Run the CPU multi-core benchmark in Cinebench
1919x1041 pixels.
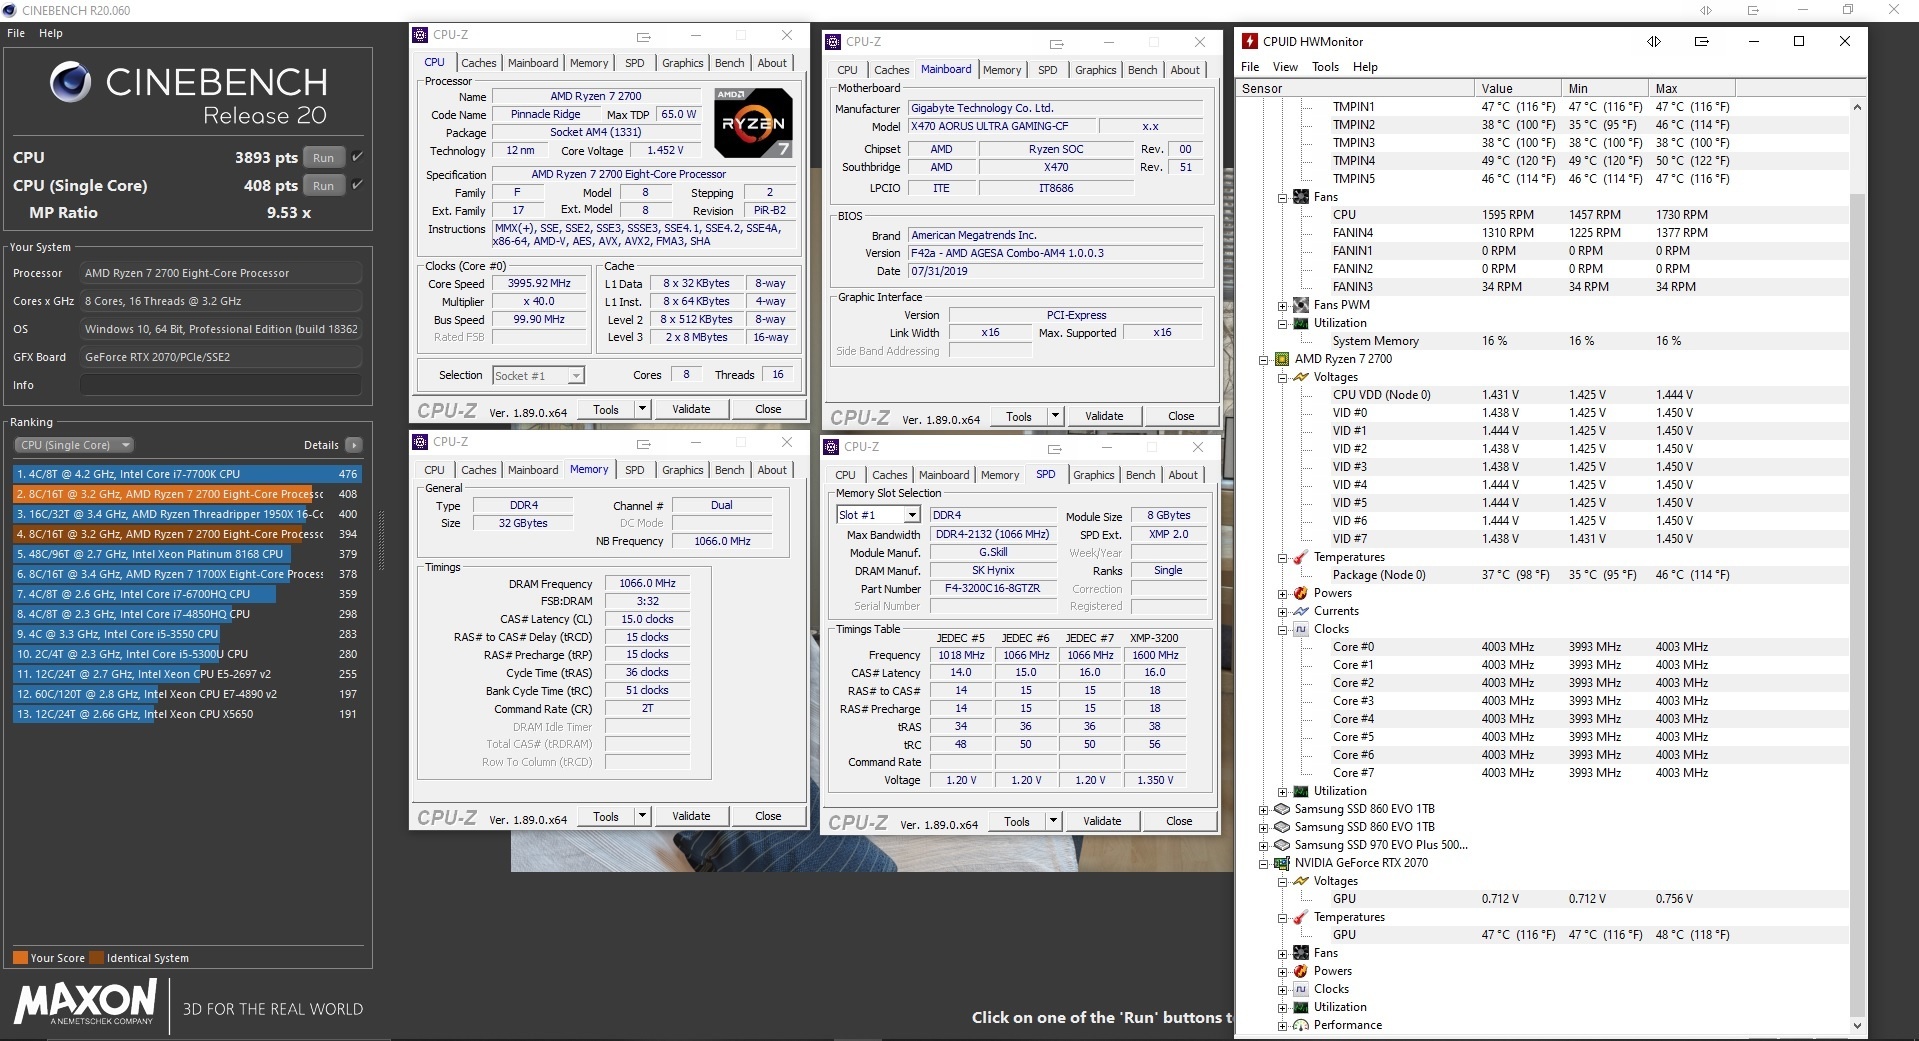pos(323,158)
